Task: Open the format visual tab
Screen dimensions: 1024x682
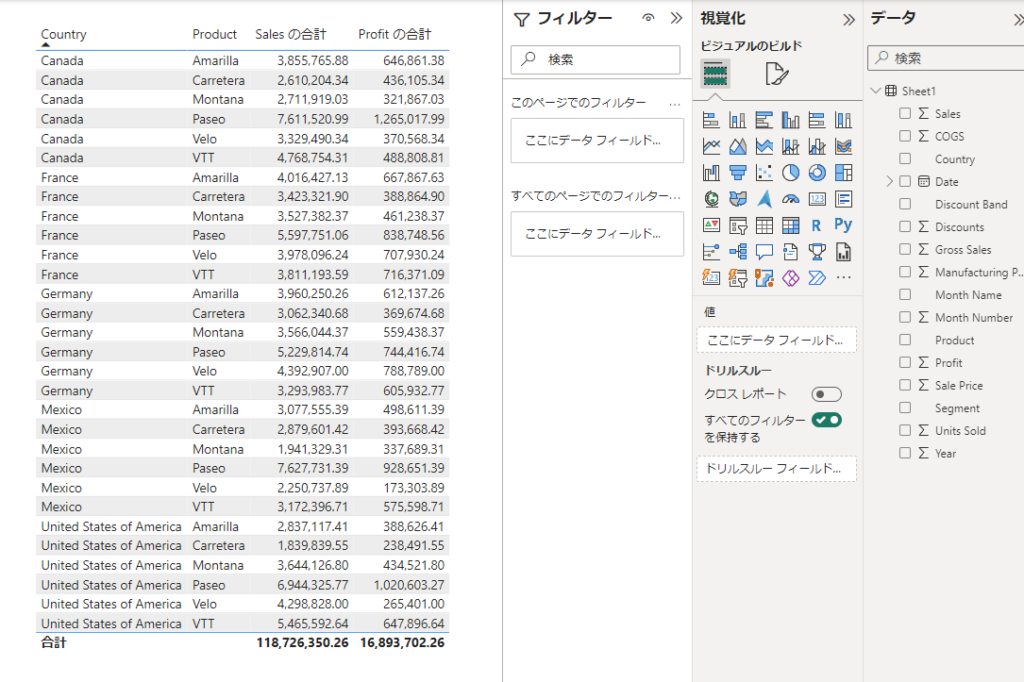Action: point(774,74)
